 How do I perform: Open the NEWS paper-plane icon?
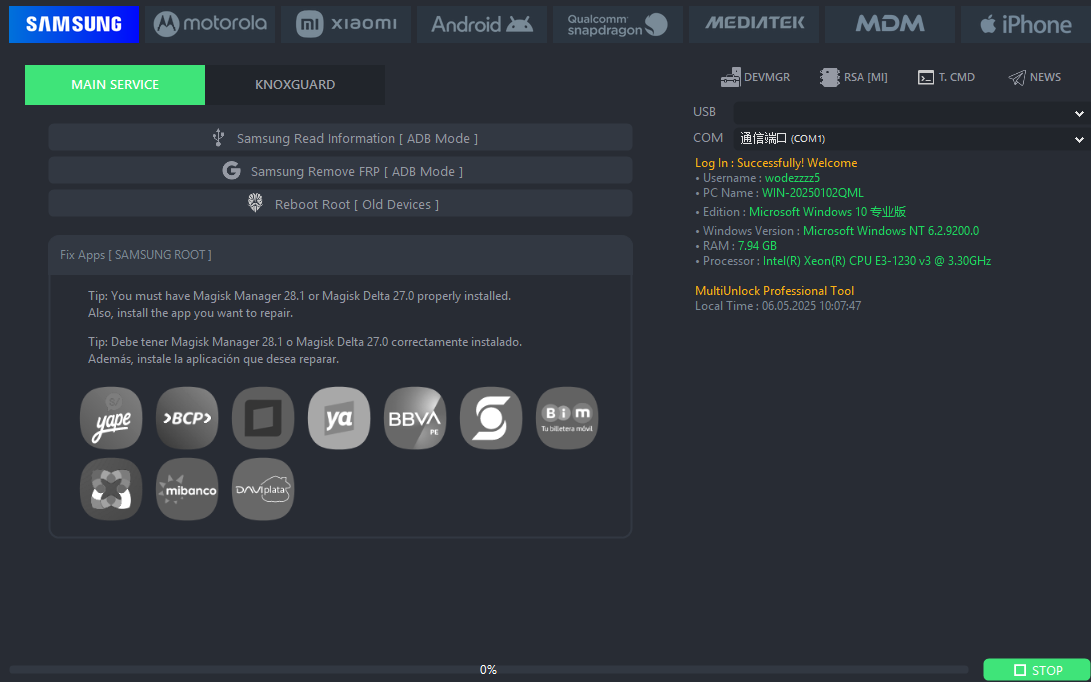(1034, 76)
